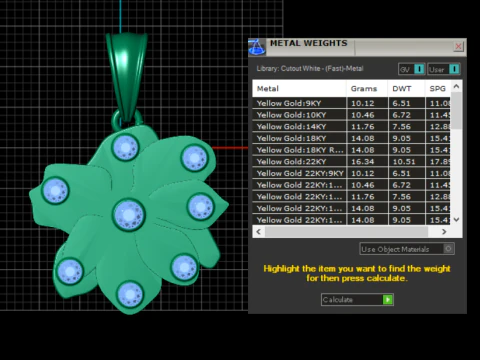
Task: Click the Library: Cutout White label
Action: coord(310,69)
